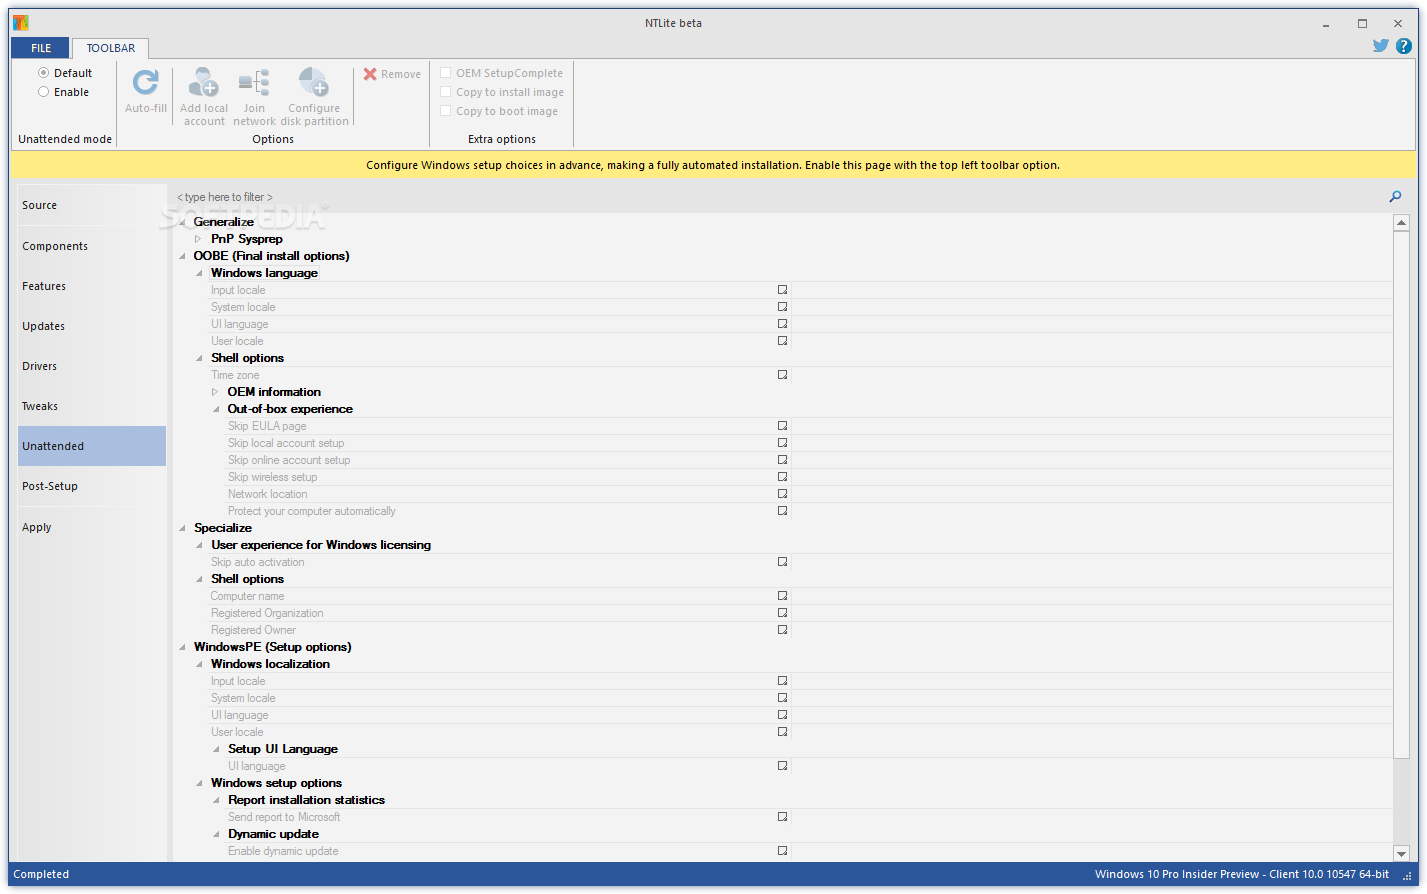The image size is (1427, 894).
Task: Open the Post-Setup page
Action: click(x=92, y=486)
